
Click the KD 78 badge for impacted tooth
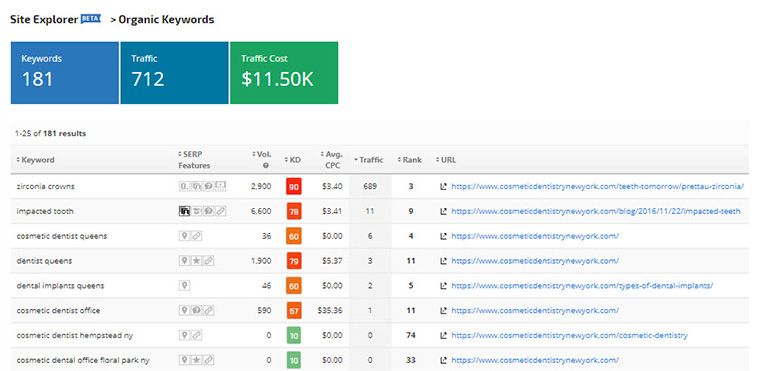tap(294, 211)
